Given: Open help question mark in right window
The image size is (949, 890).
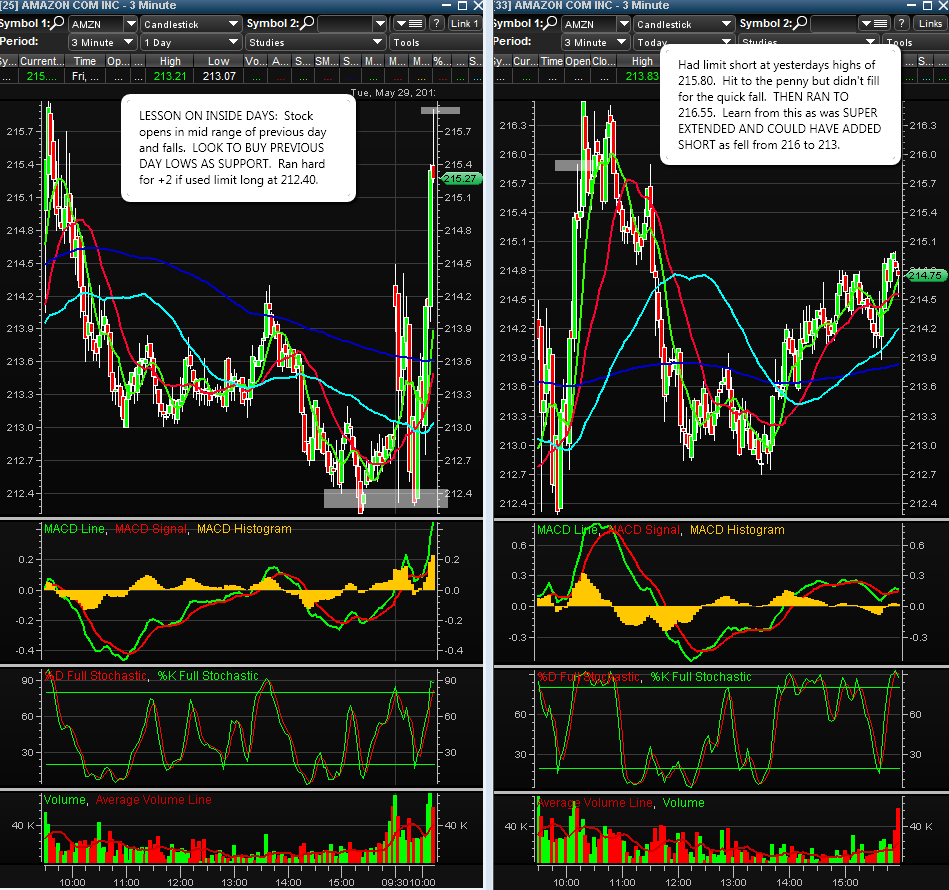Looking at the screenshot, I should [902, 24].
